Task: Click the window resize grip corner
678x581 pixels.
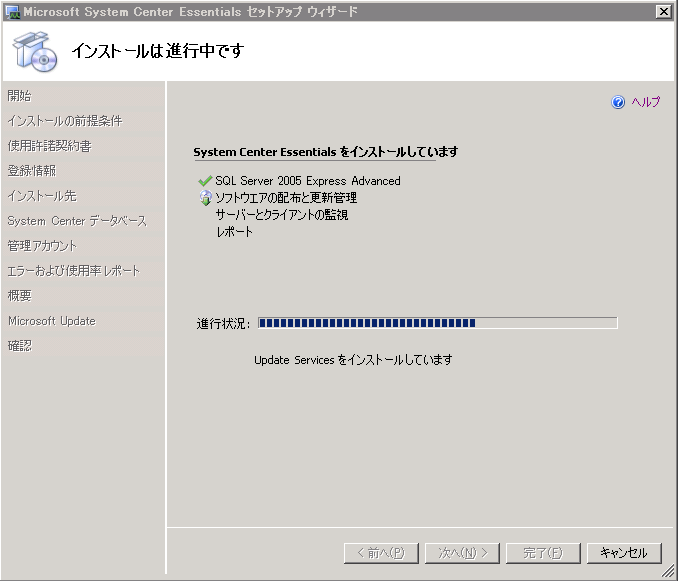Action: (668, 572)
